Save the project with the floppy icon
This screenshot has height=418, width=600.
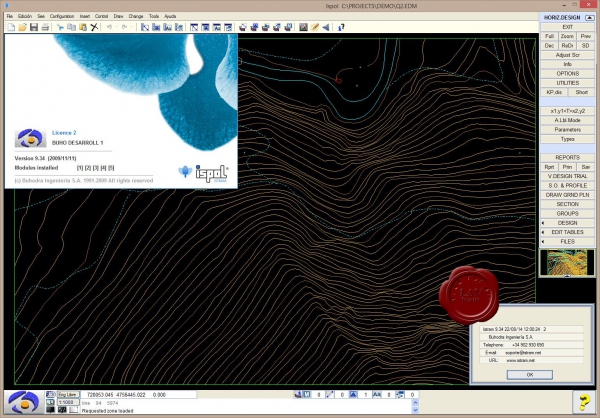pyautogui.click(x=34, y=27)
